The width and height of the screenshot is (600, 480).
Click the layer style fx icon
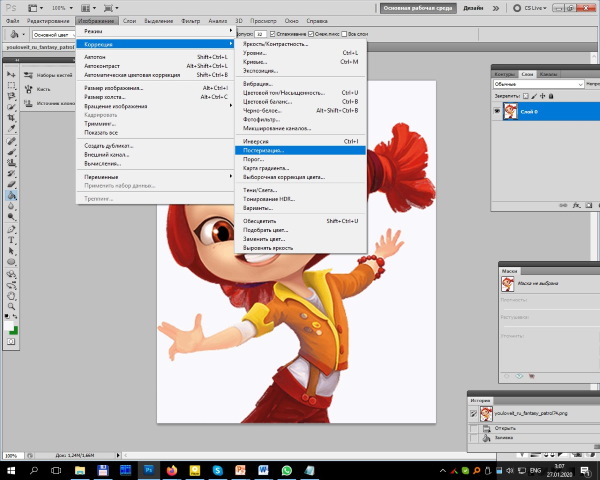576,206
